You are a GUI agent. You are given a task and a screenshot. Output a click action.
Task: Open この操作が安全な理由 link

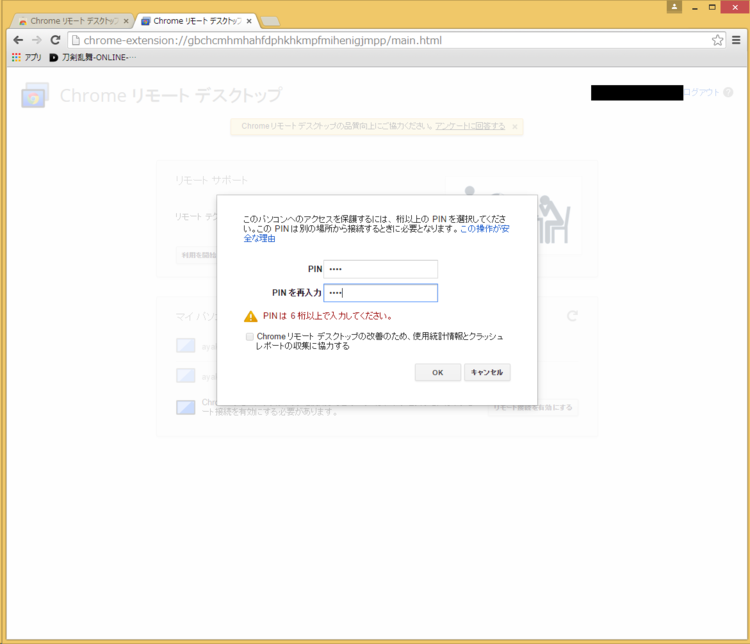[x=376, y=233]
